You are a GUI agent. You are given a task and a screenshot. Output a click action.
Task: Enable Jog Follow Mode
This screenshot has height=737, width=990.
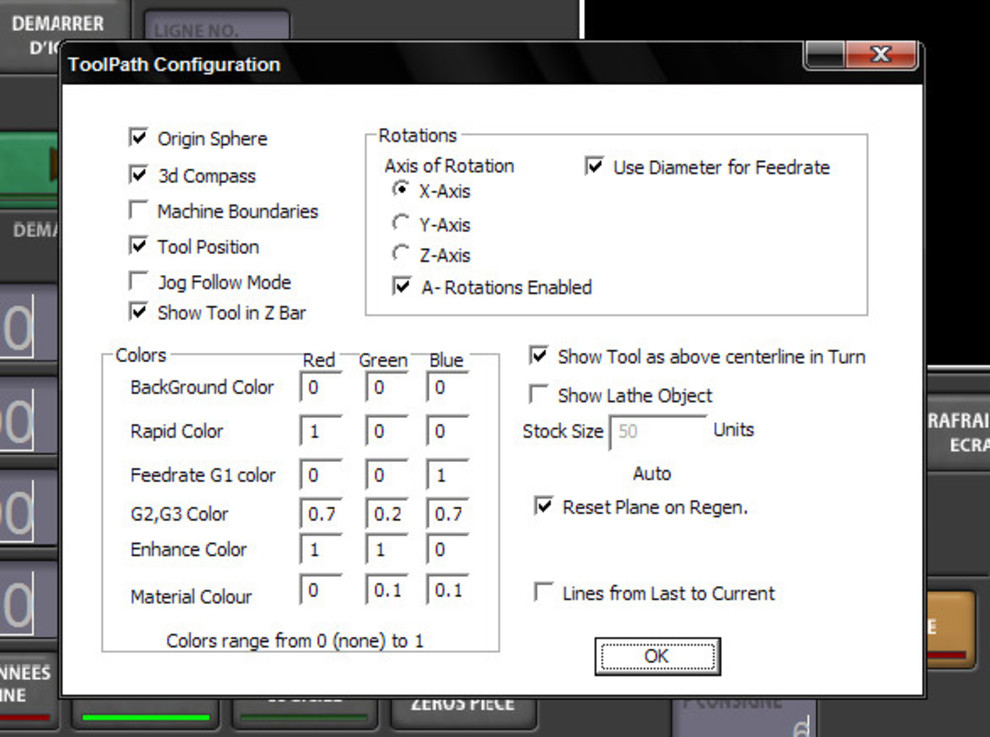[x=139, y=282]
